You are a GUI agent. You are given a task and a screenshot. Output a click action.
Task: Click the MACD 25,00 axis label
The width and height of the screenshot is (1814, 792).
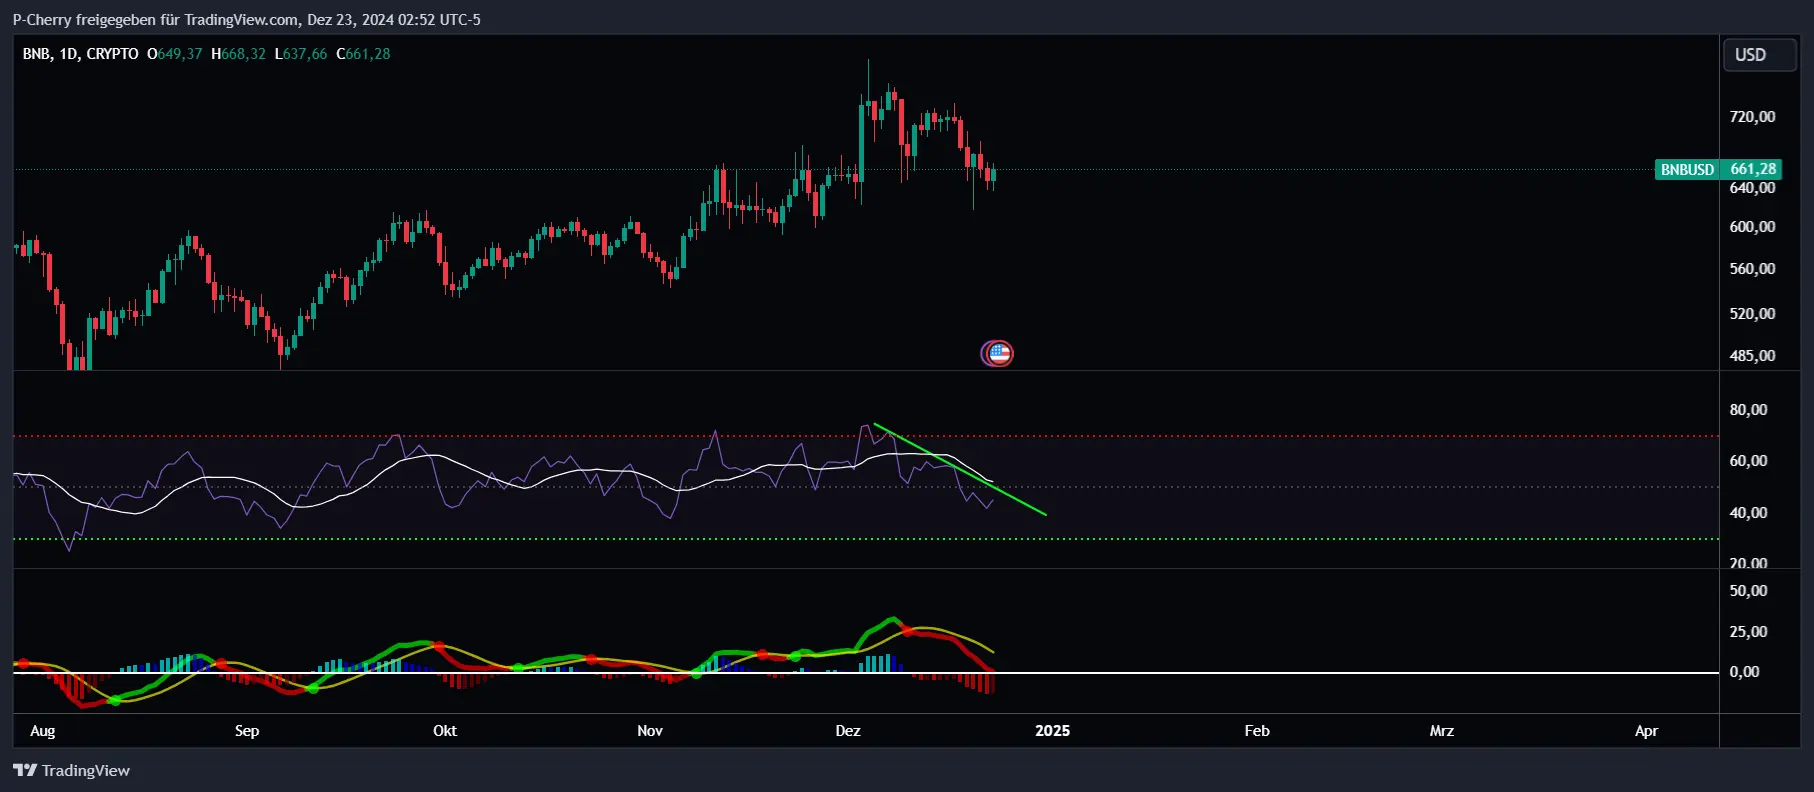point(1748,632)
